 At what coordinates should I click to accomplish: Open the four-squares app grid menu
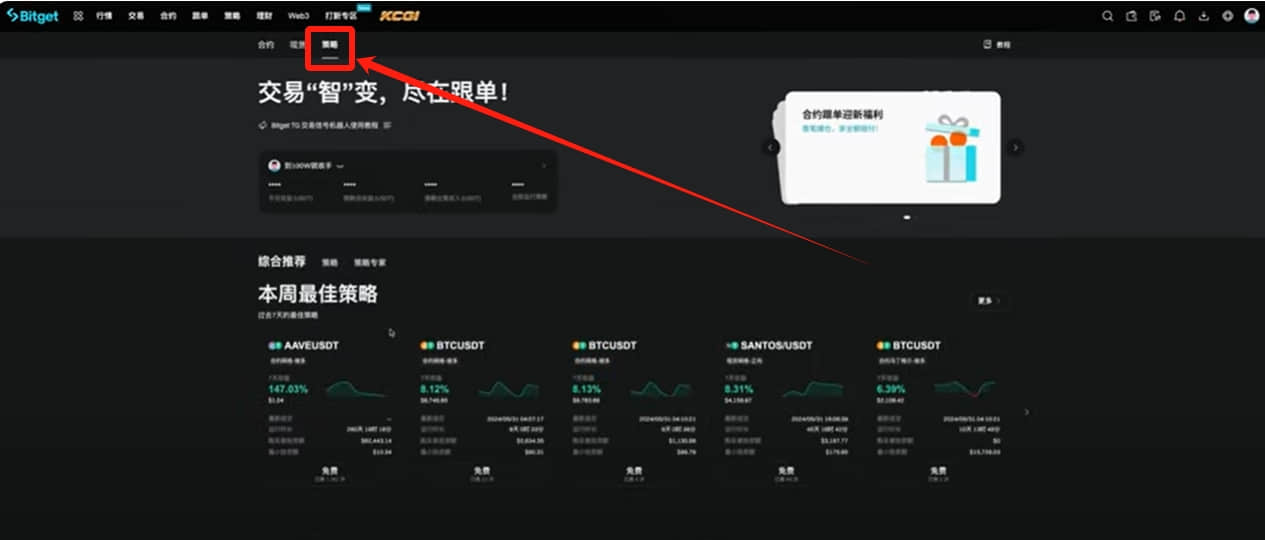(78, 16)
